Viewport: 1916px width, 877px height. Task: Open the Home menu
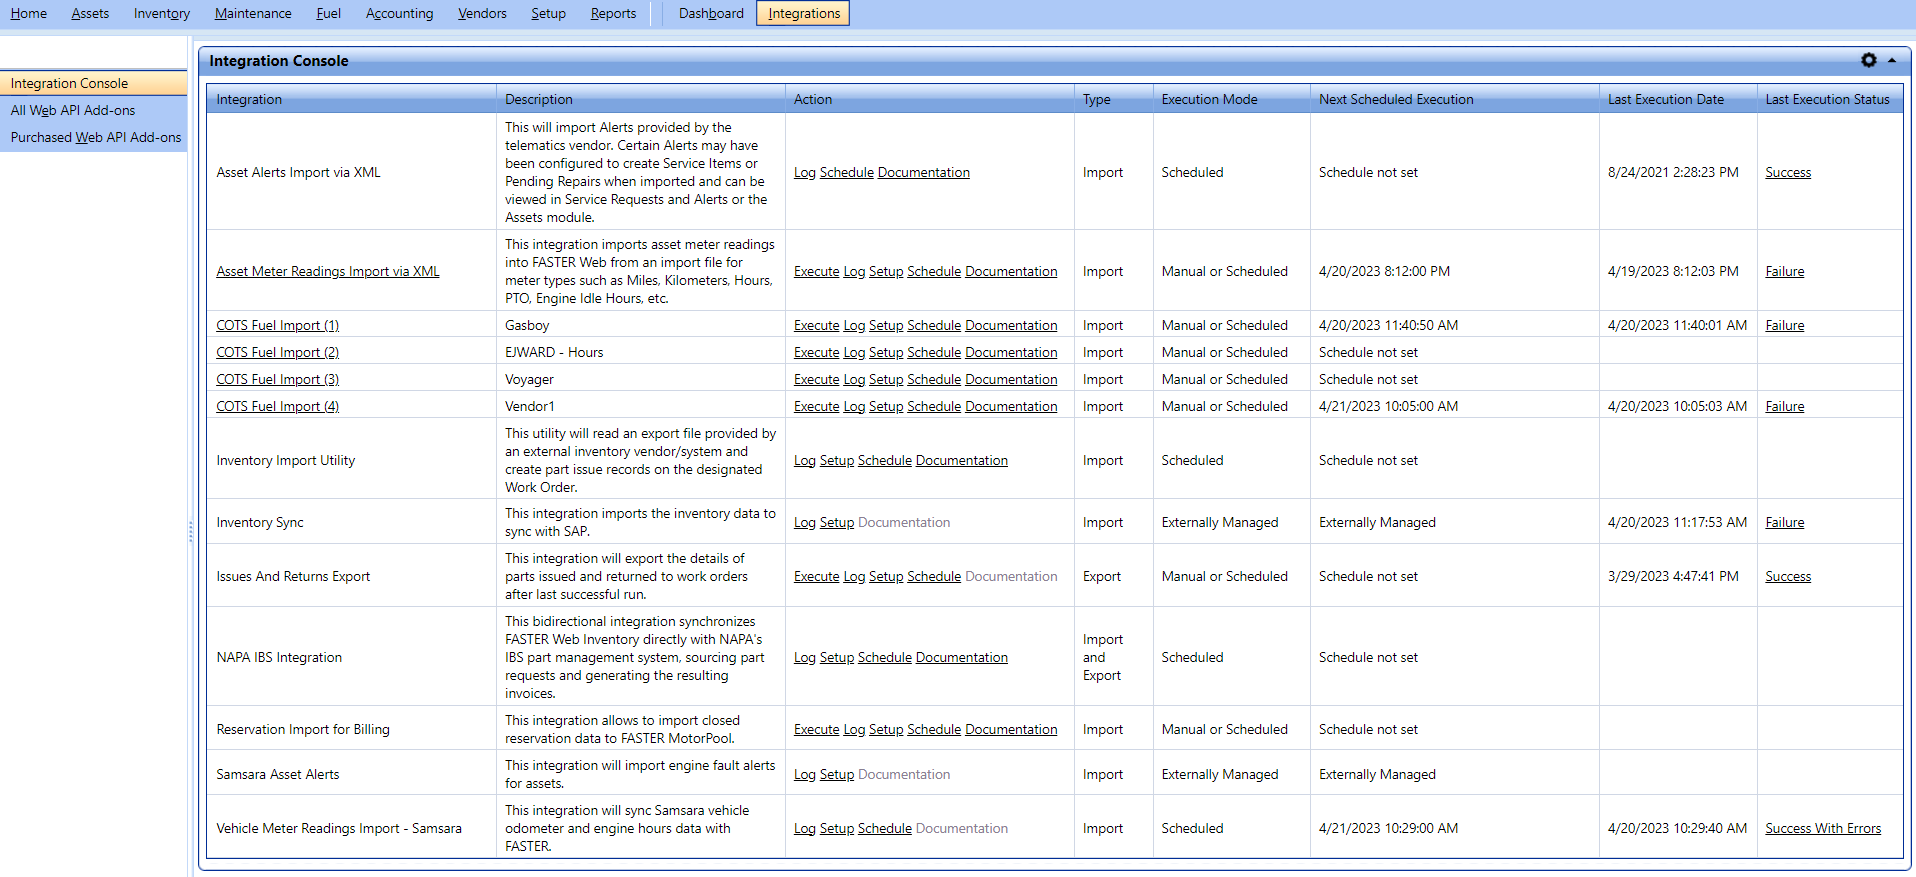tap(29, 13)
